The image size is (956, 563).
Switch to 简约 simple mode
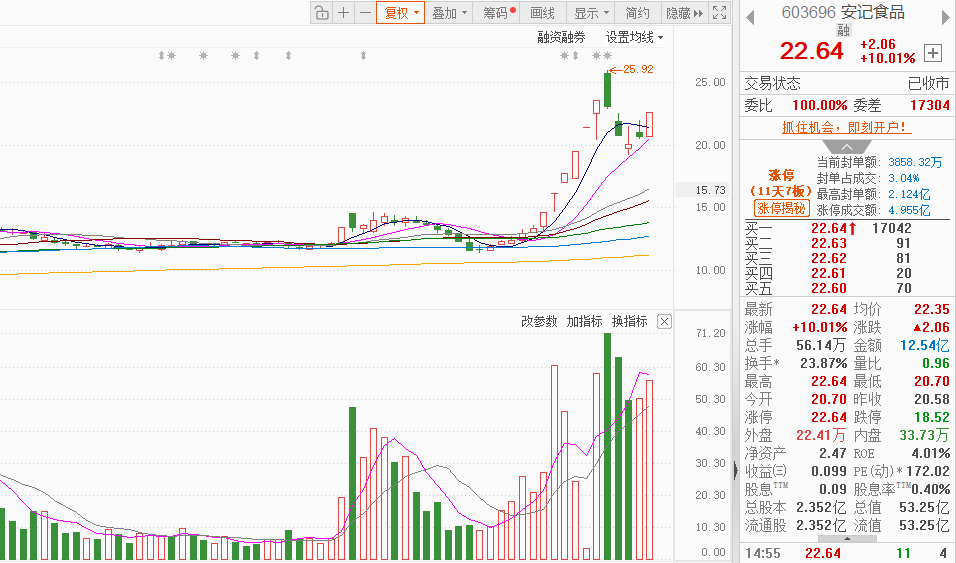pyautogui.click(x=638, y=12)
